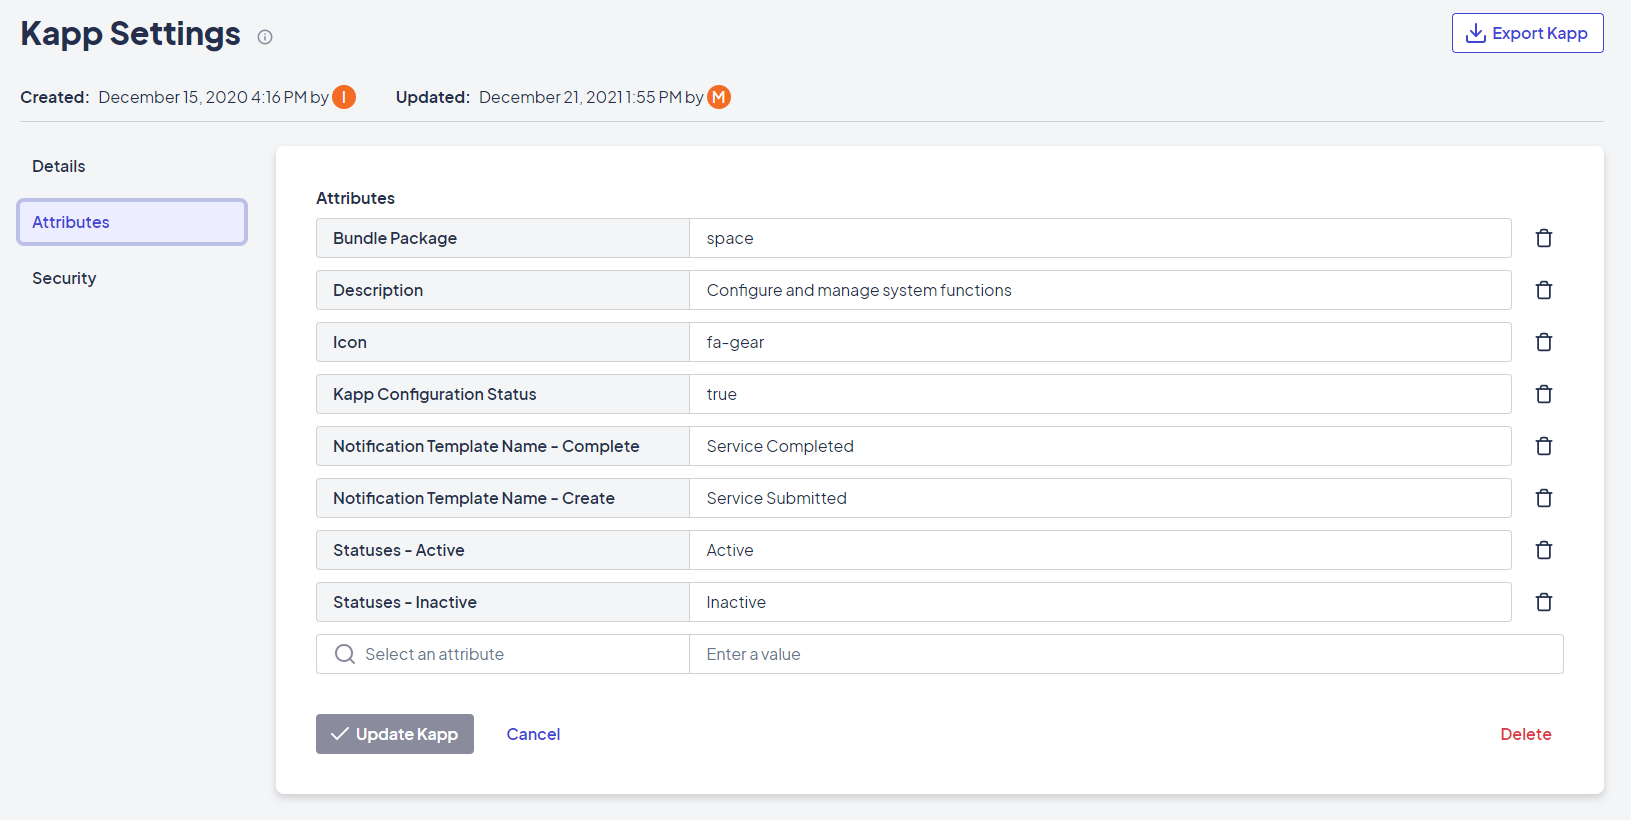Click the 'Enter a value' field
The height and width of the screenshot is (820, 1631).
(1126, 654)
